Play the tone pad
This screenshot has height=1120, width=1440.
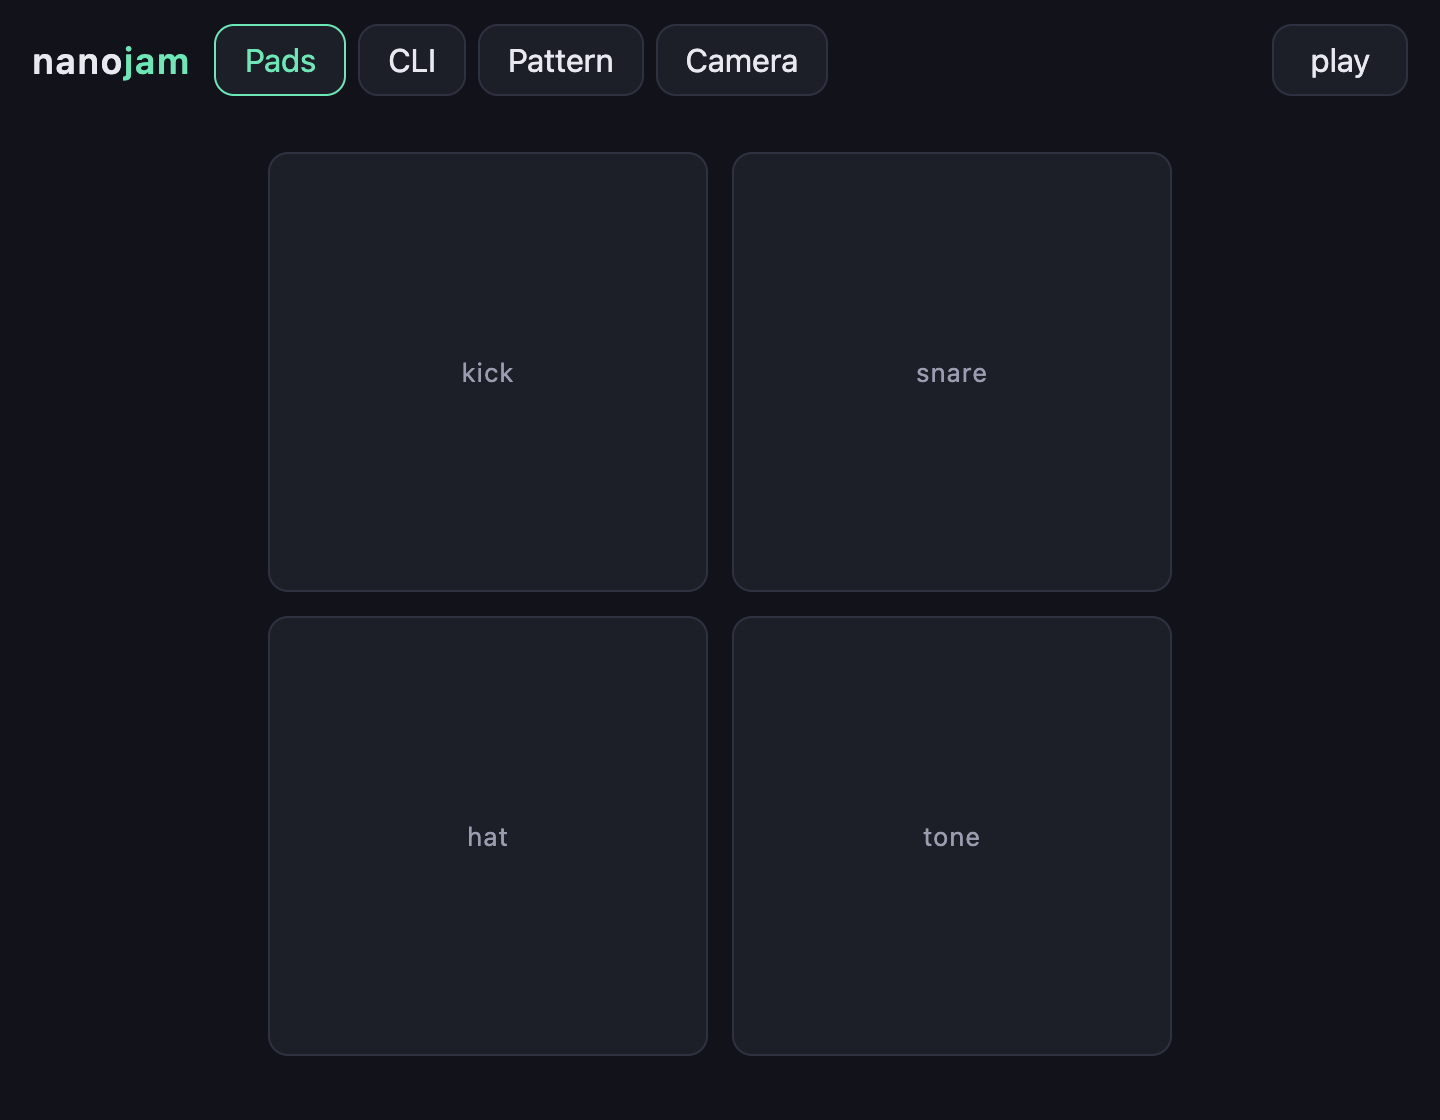[952, 836]
